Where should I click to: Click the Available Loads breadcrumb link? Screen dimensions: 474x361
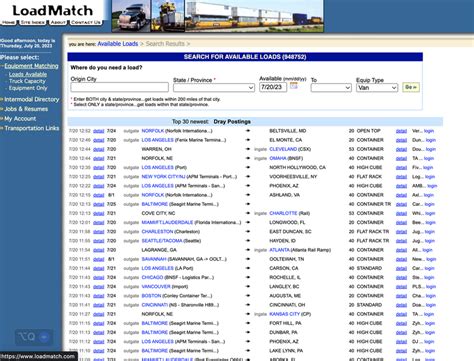pyautogui.click(x=118, y=44)
